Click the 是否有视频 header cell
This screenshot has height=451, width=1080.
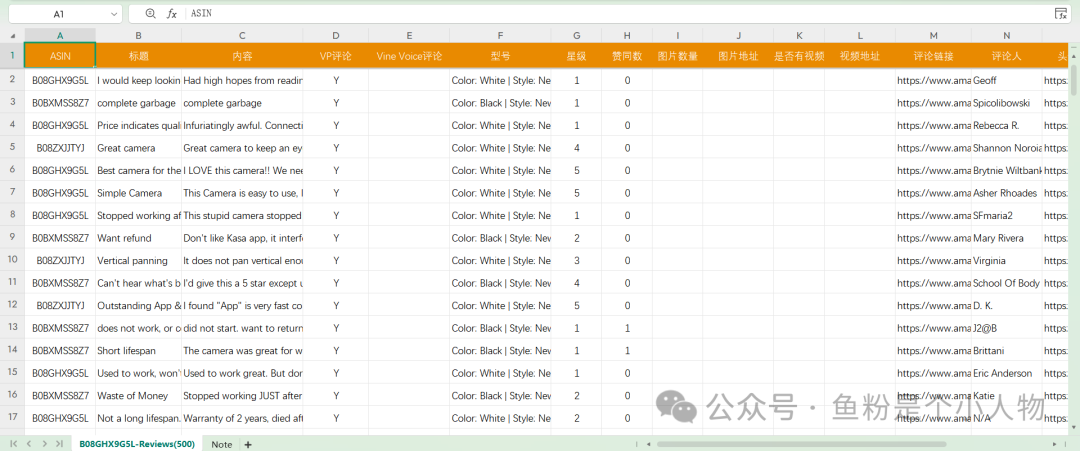[x=799, y=56]
